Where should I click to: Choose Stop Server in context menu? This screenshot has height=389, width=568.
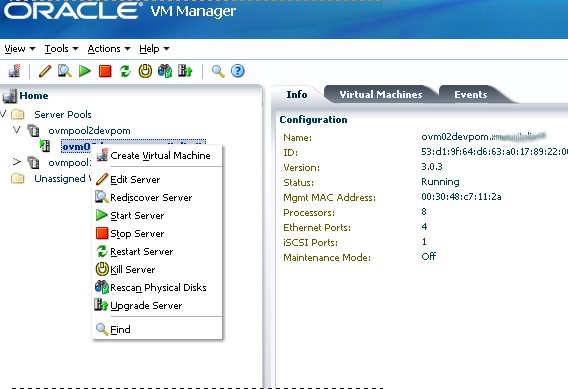pos(157,234)
